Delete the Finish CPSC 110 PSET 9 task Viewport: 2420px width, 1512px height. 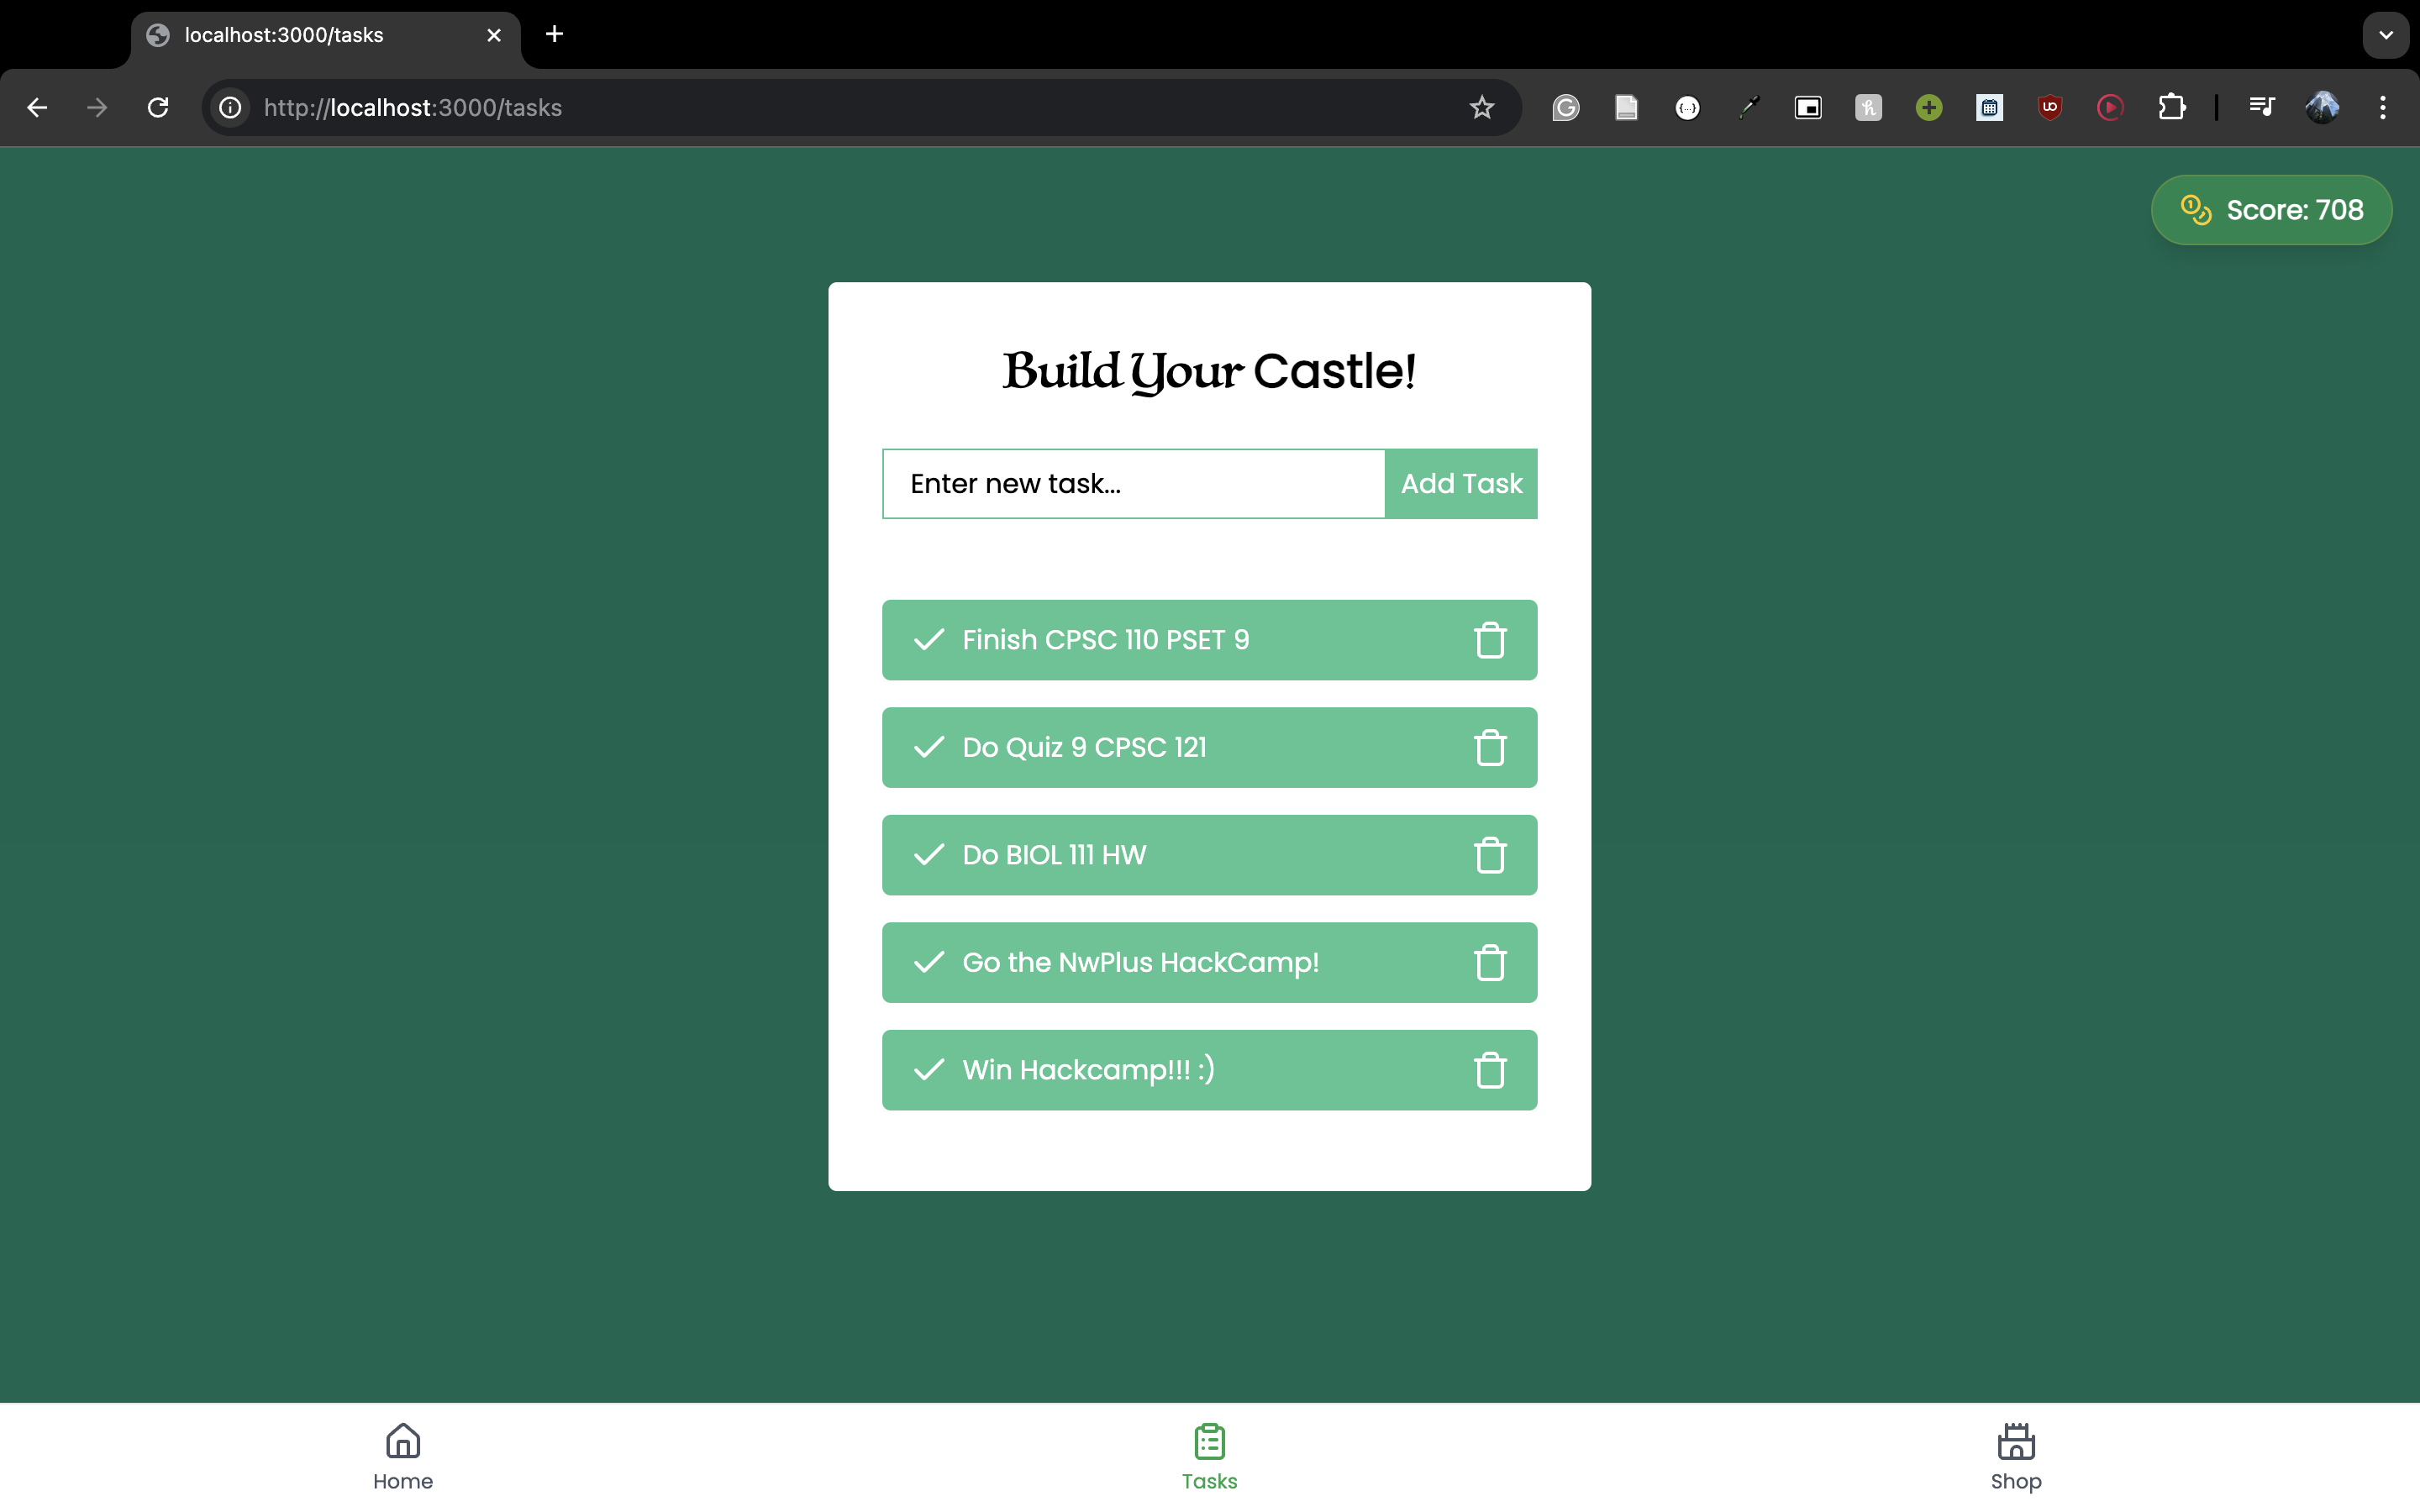[x=1489, y=640]
